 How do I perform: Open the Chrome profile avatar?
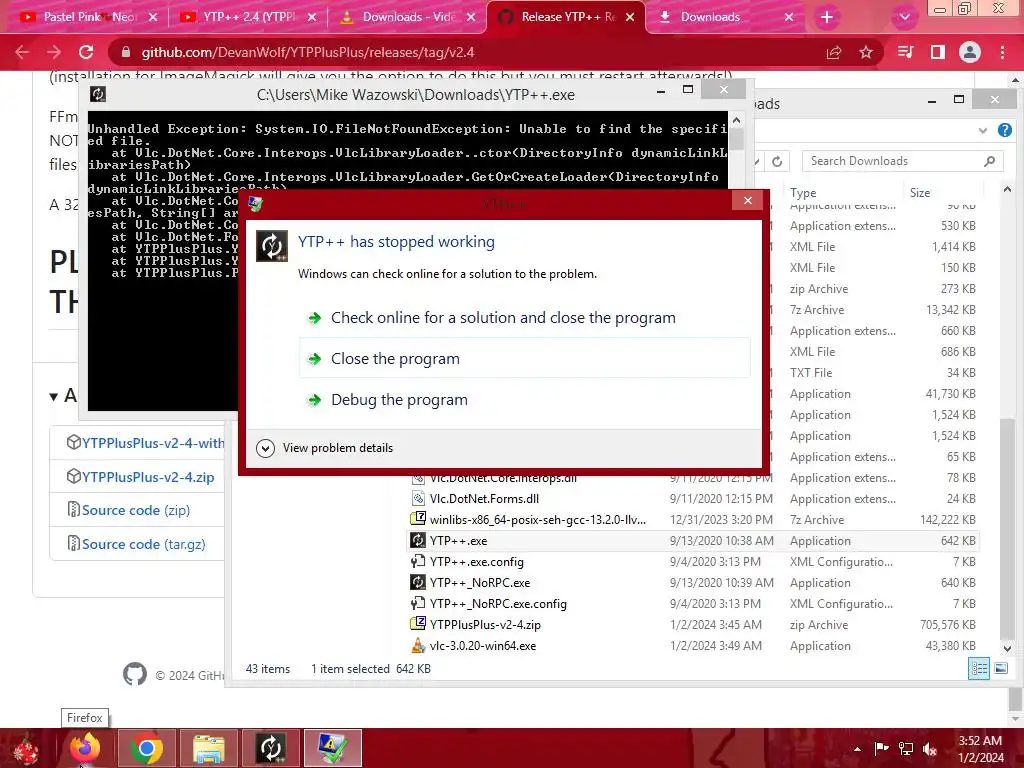point(970,52)
